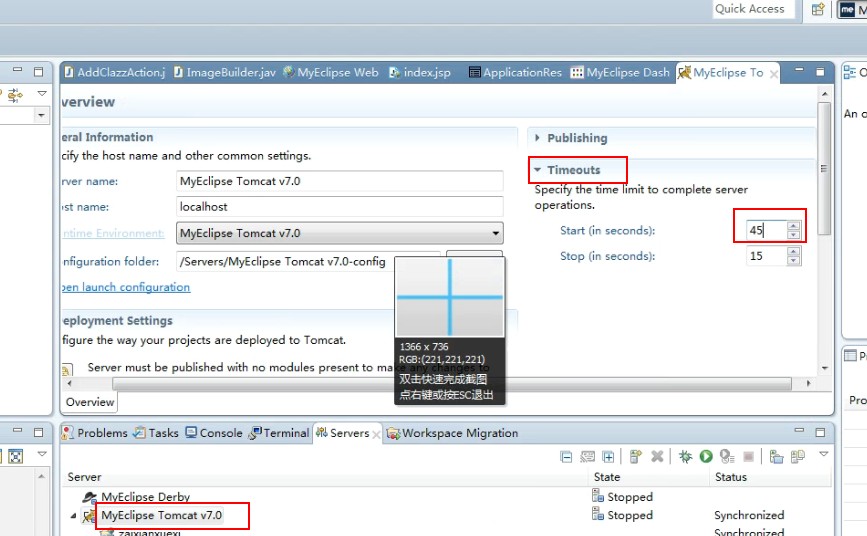Open the Tasks tab
This screenshot has height=536, width=867.
(156, 433)
